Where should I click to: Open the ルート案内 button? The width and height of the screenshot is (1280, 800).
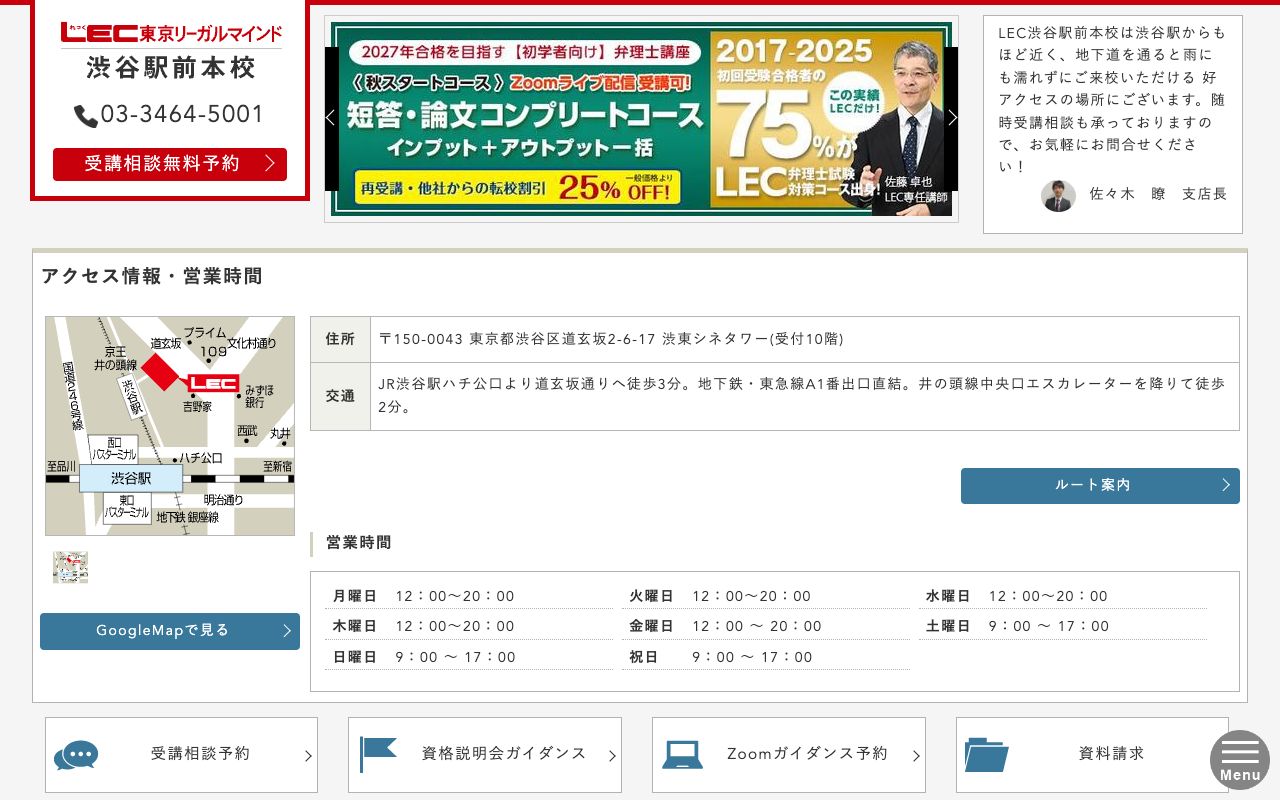tap(1100, 486)
